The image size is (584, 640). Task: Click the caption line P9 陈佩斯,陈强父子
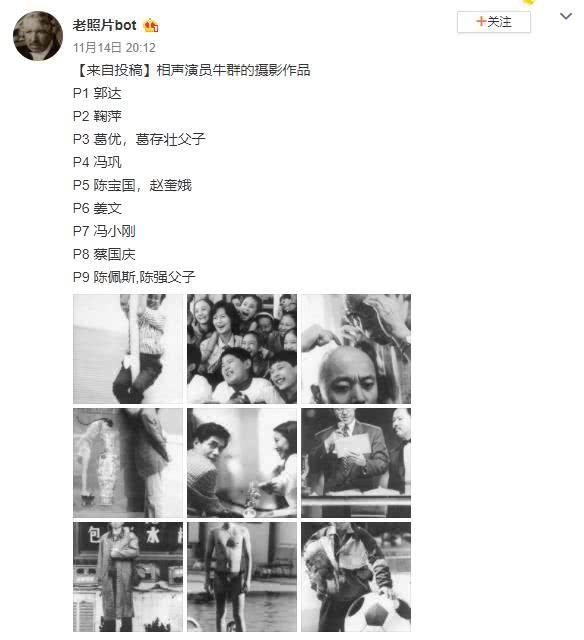tap(134, 277)
